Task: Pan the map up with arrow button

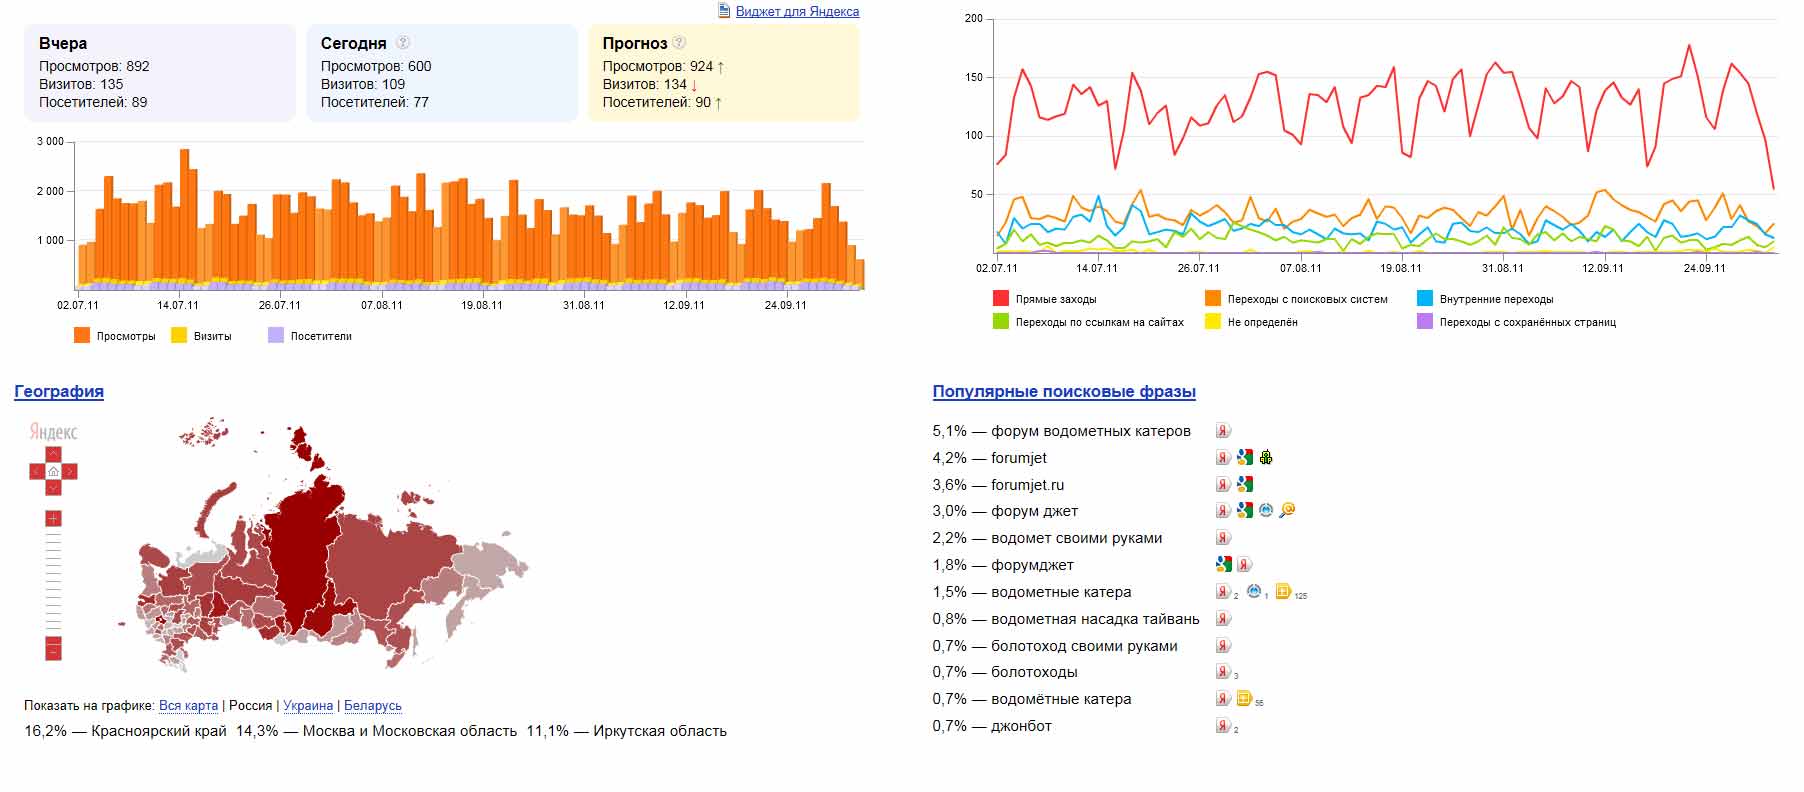Action: [x=53, y=455]
